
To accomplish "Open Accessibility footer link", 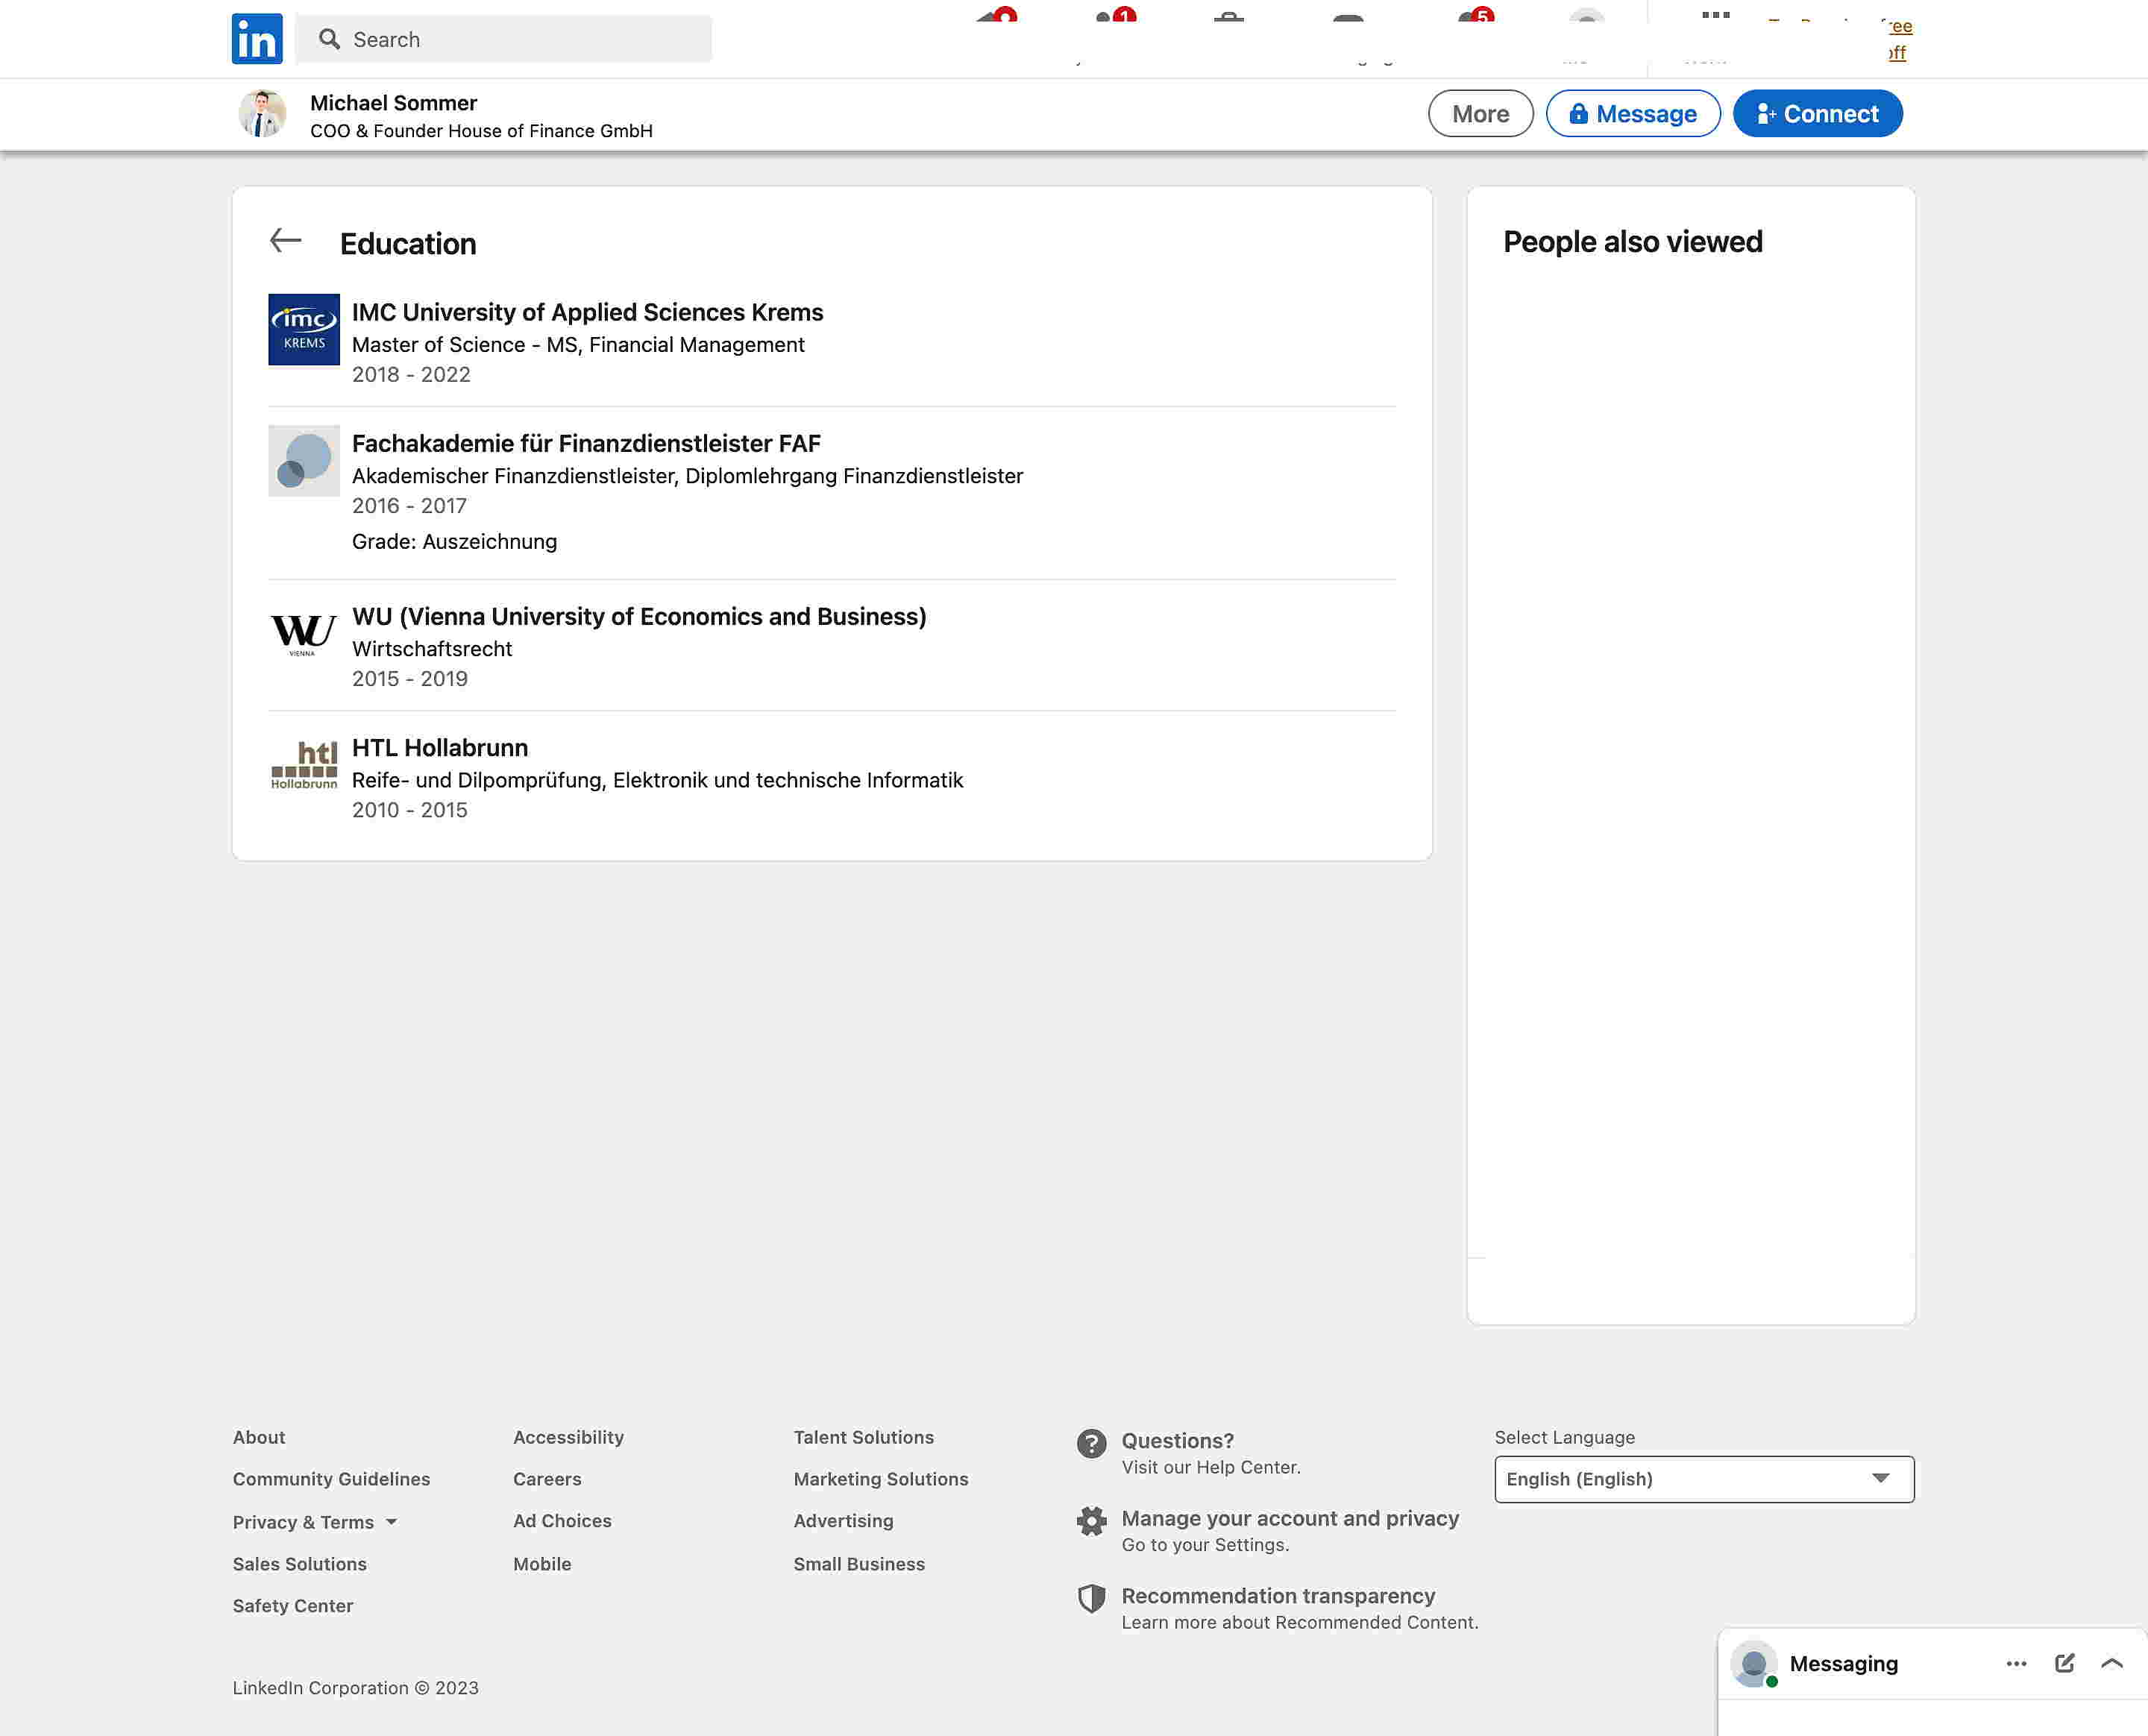I will pyautogui.click(x=568, y=1437).
